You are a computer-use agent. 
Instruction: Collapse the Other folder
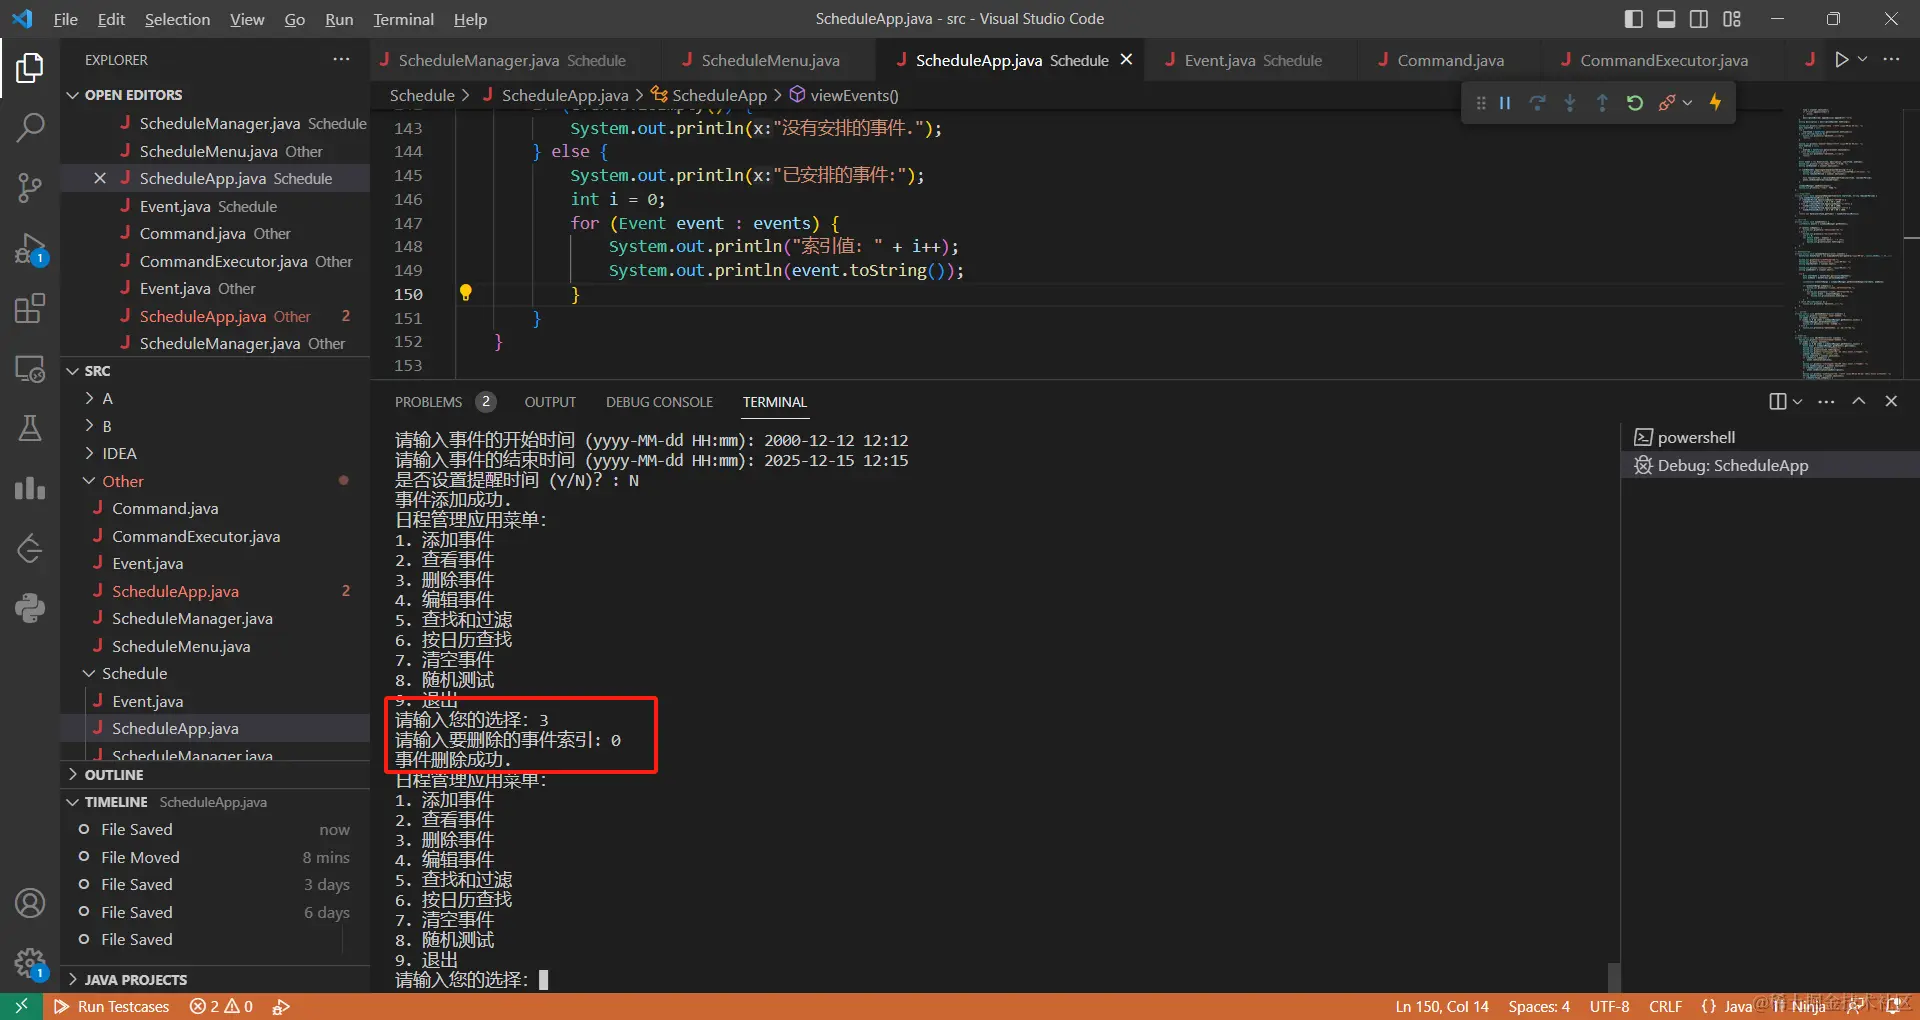click(215, 481)
